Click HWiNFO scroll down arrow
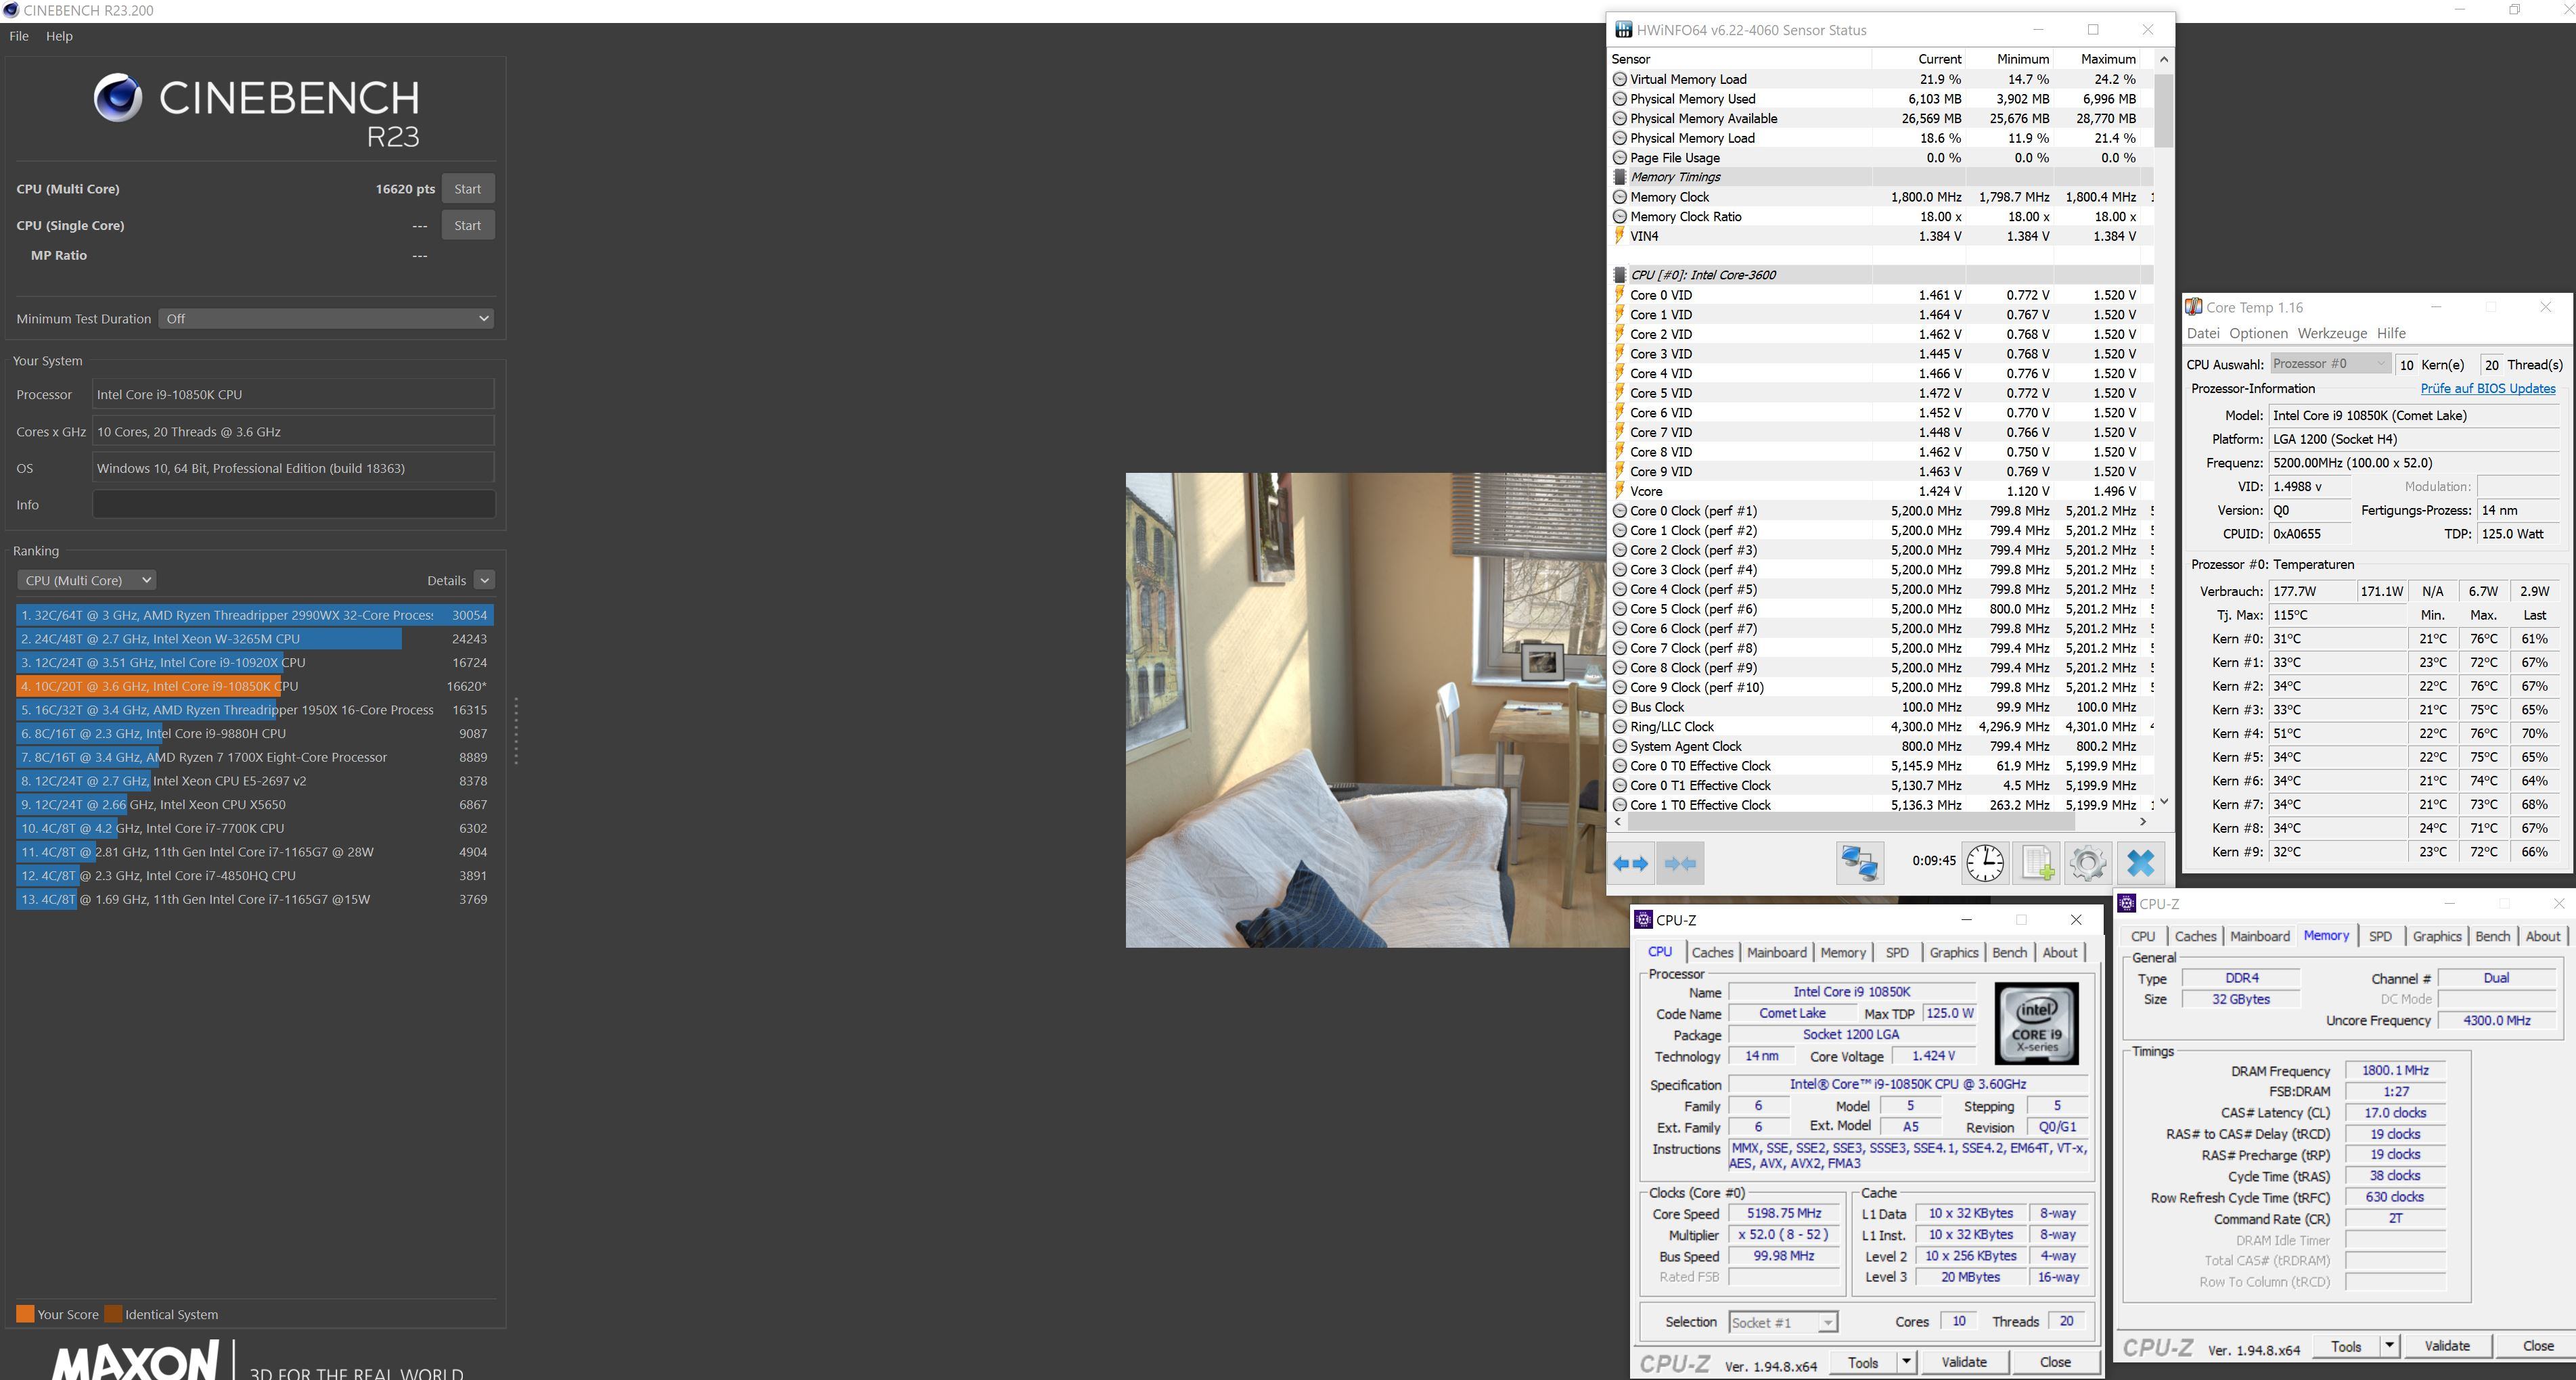 (x=2164, y=801)
